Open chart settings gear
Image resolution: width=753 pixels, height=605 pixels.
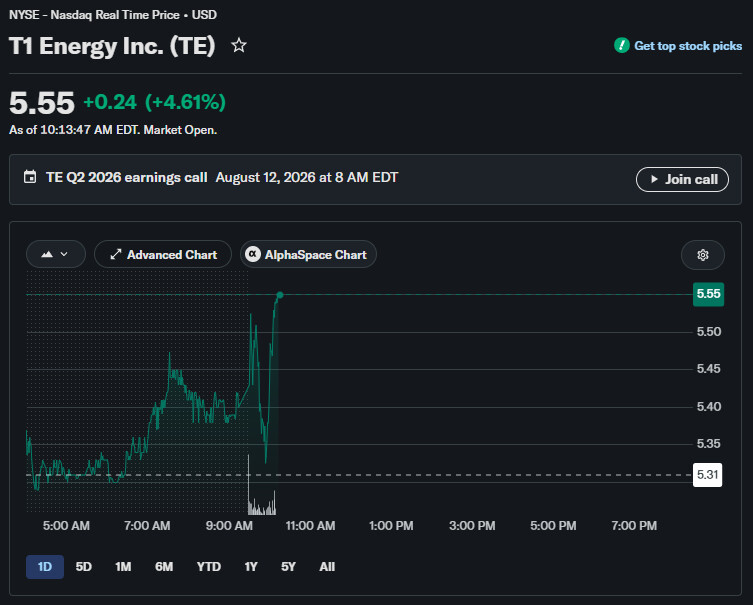(x=703, y=255)
